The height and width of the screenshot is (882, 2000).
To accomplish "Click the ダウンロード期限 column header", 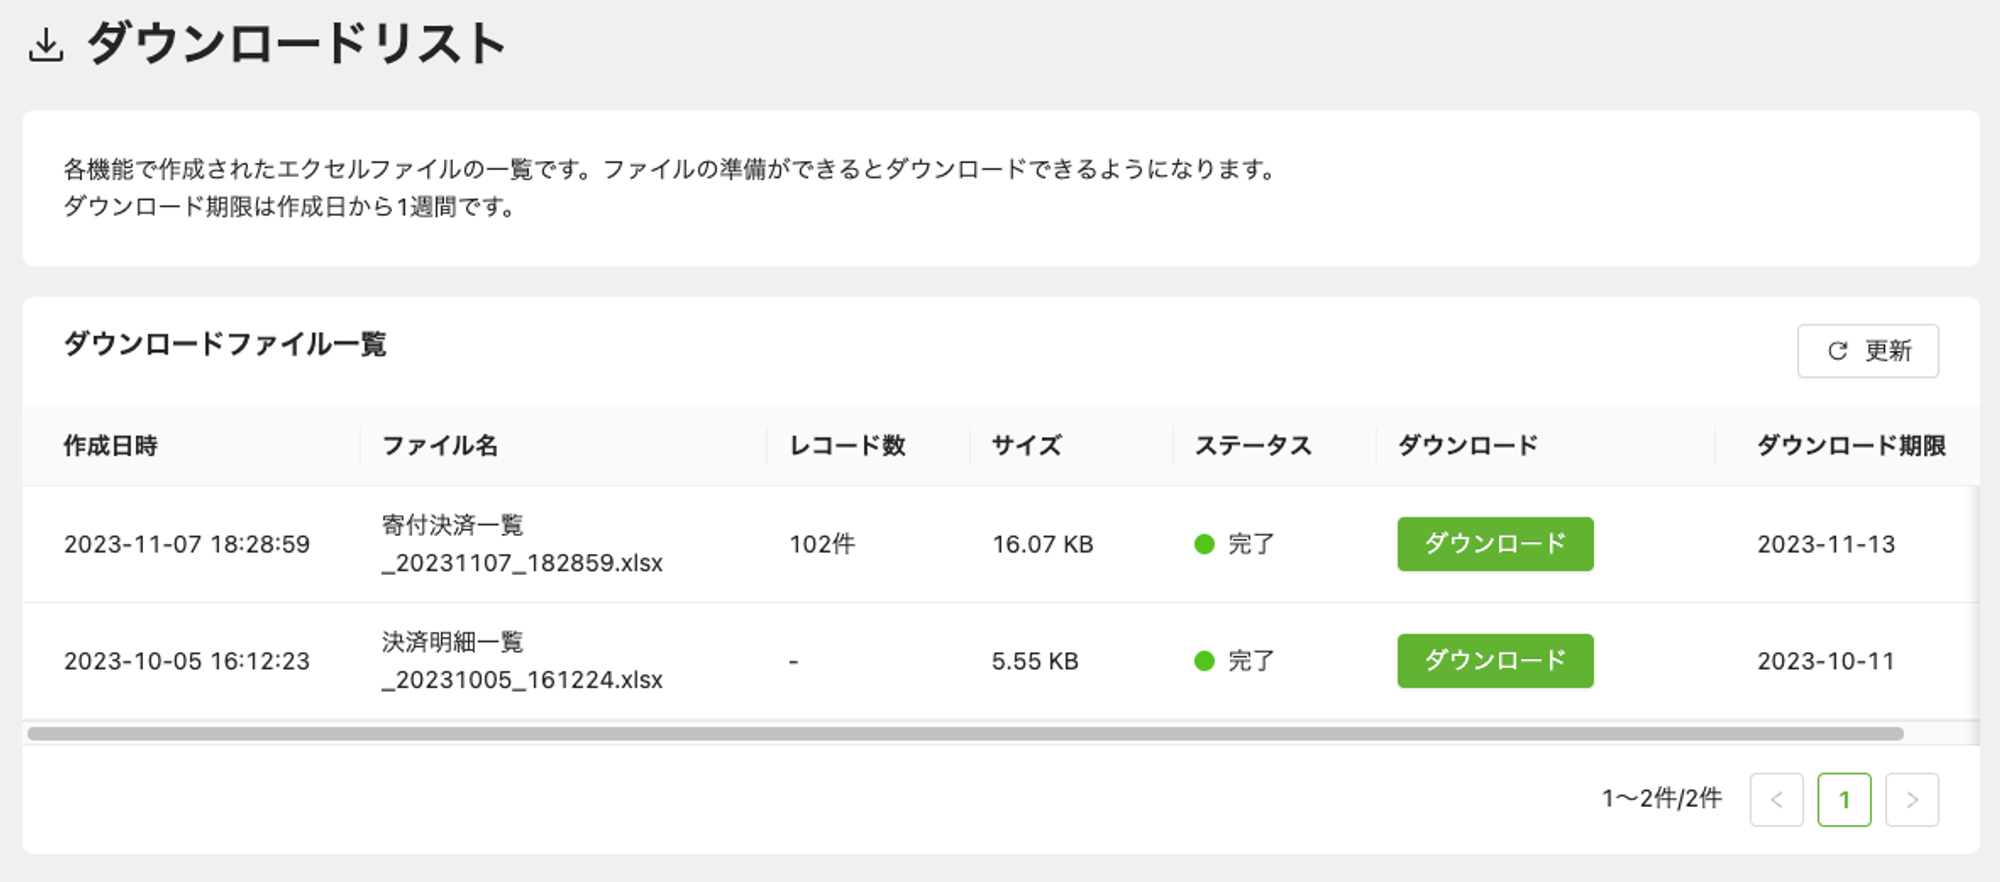I will (x=1851, y=445).
